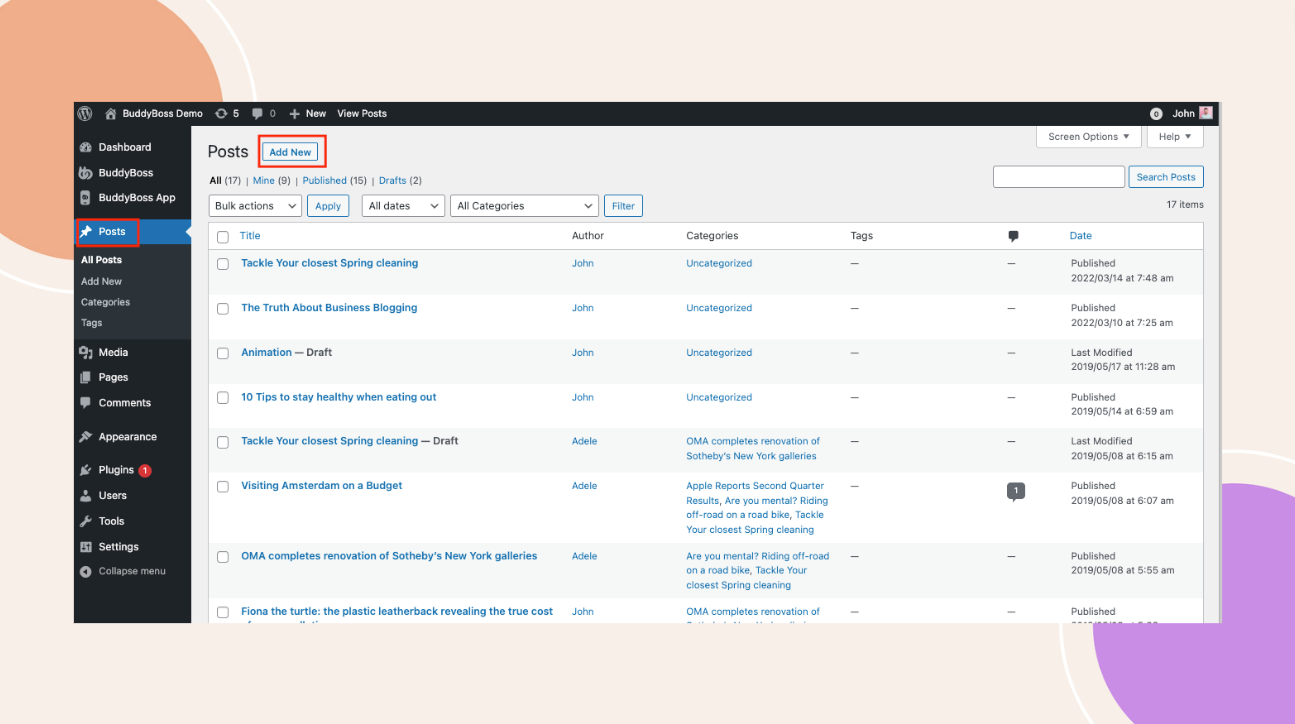Image resolution: width=1295 pixels, height=724 pixels.
Task: Open BuddyBoss Demo site home icon
Action: pos(111,114)
